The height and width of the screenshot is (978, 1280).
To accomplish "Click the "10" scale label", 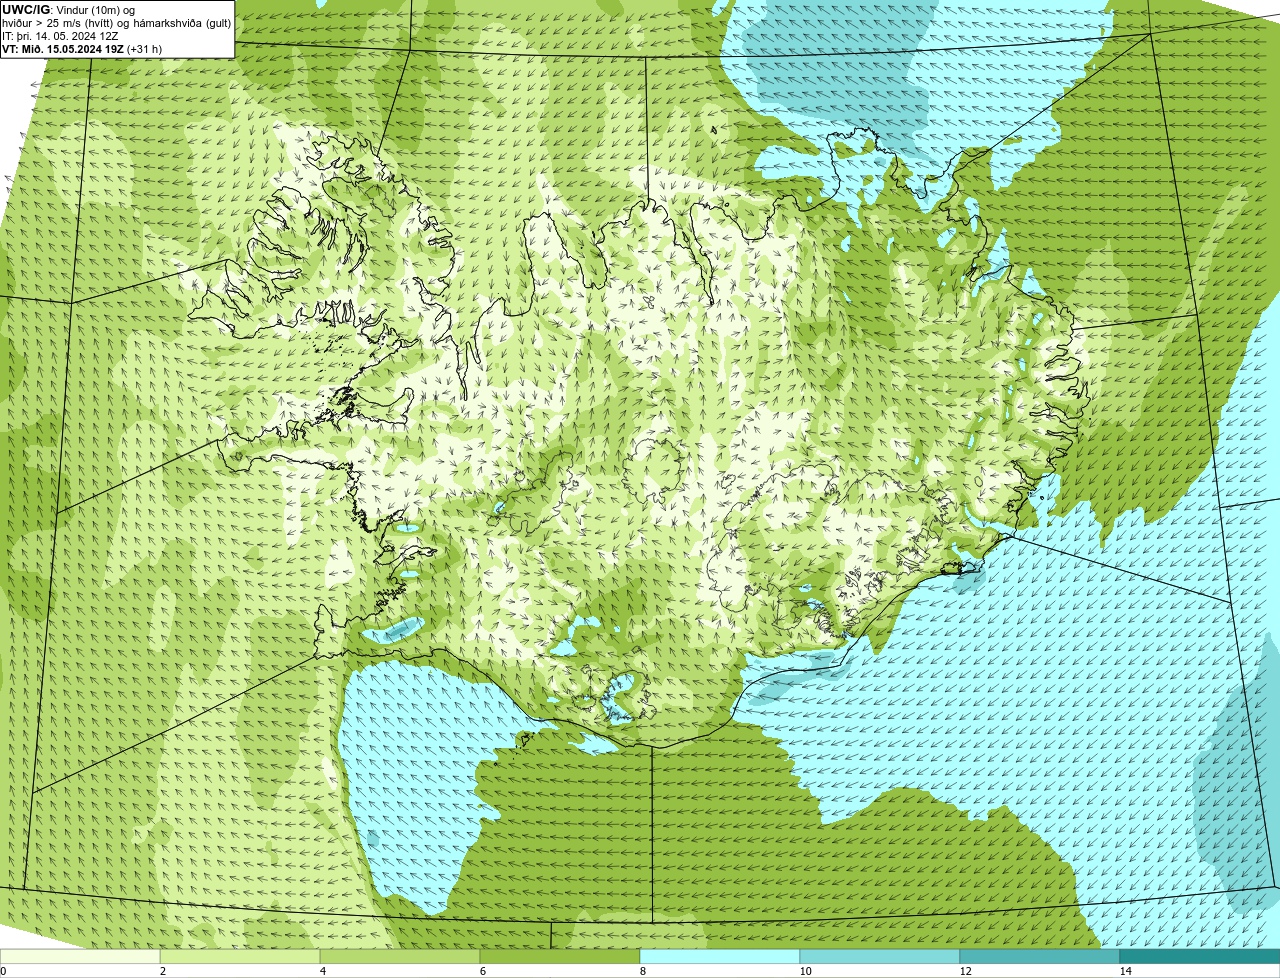I will click(805, 971).
